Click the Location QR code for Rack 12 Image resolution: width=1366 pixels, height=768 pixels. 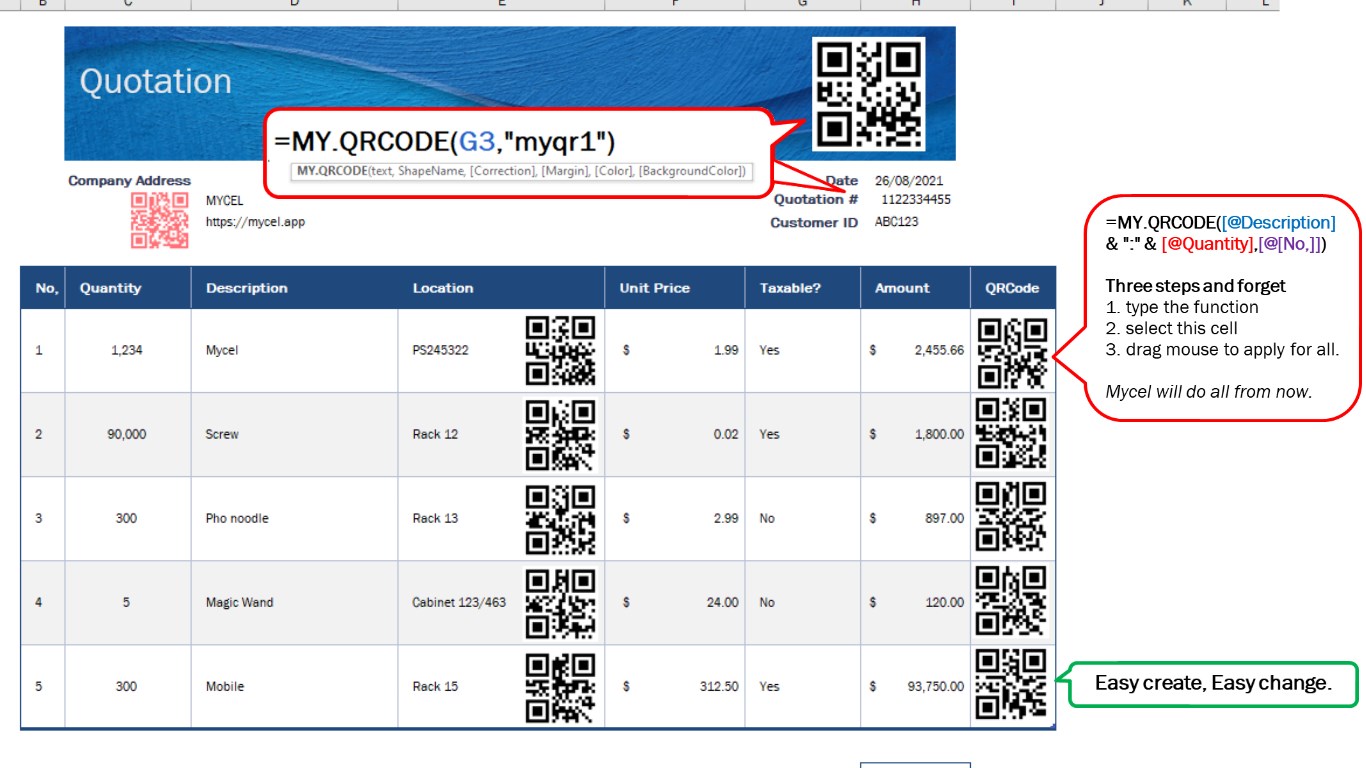click(561, 435)
